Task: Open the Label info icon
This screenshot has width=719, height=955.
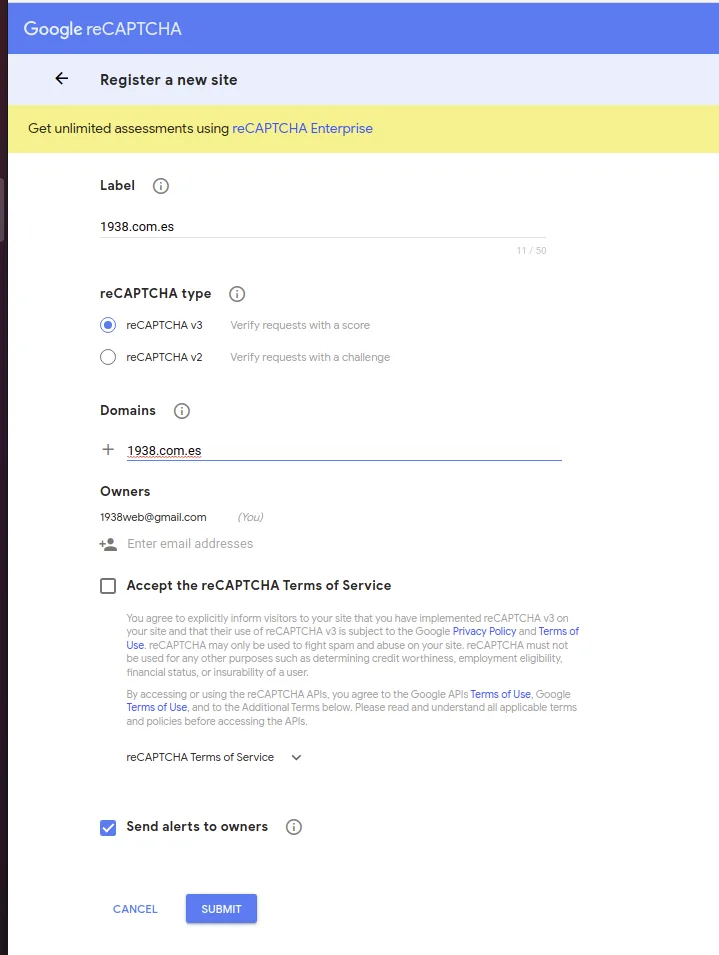Action: (161, 186)
